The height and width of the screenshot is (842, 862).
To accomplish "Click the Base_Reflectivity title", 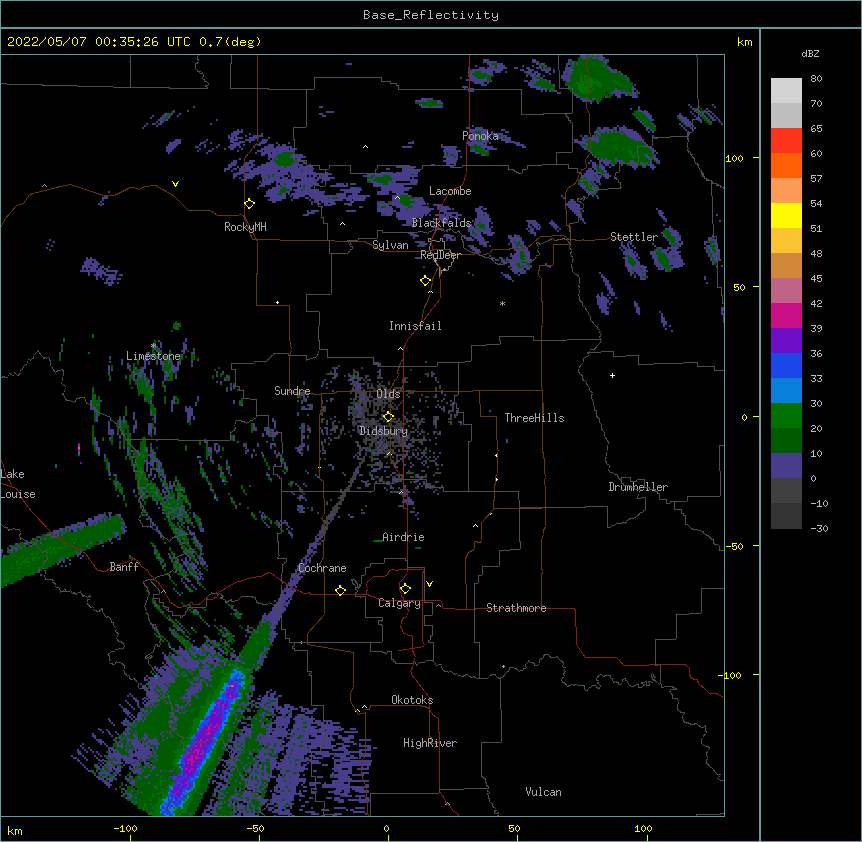I will click(x=431, y=15).
